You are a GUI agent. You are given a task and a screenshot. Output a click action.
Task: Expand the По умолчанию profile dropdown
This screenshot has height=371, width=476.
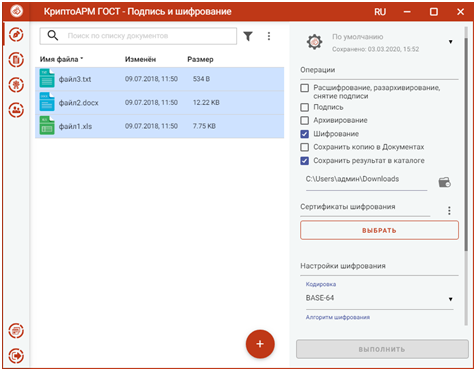(x=450, y=42)
